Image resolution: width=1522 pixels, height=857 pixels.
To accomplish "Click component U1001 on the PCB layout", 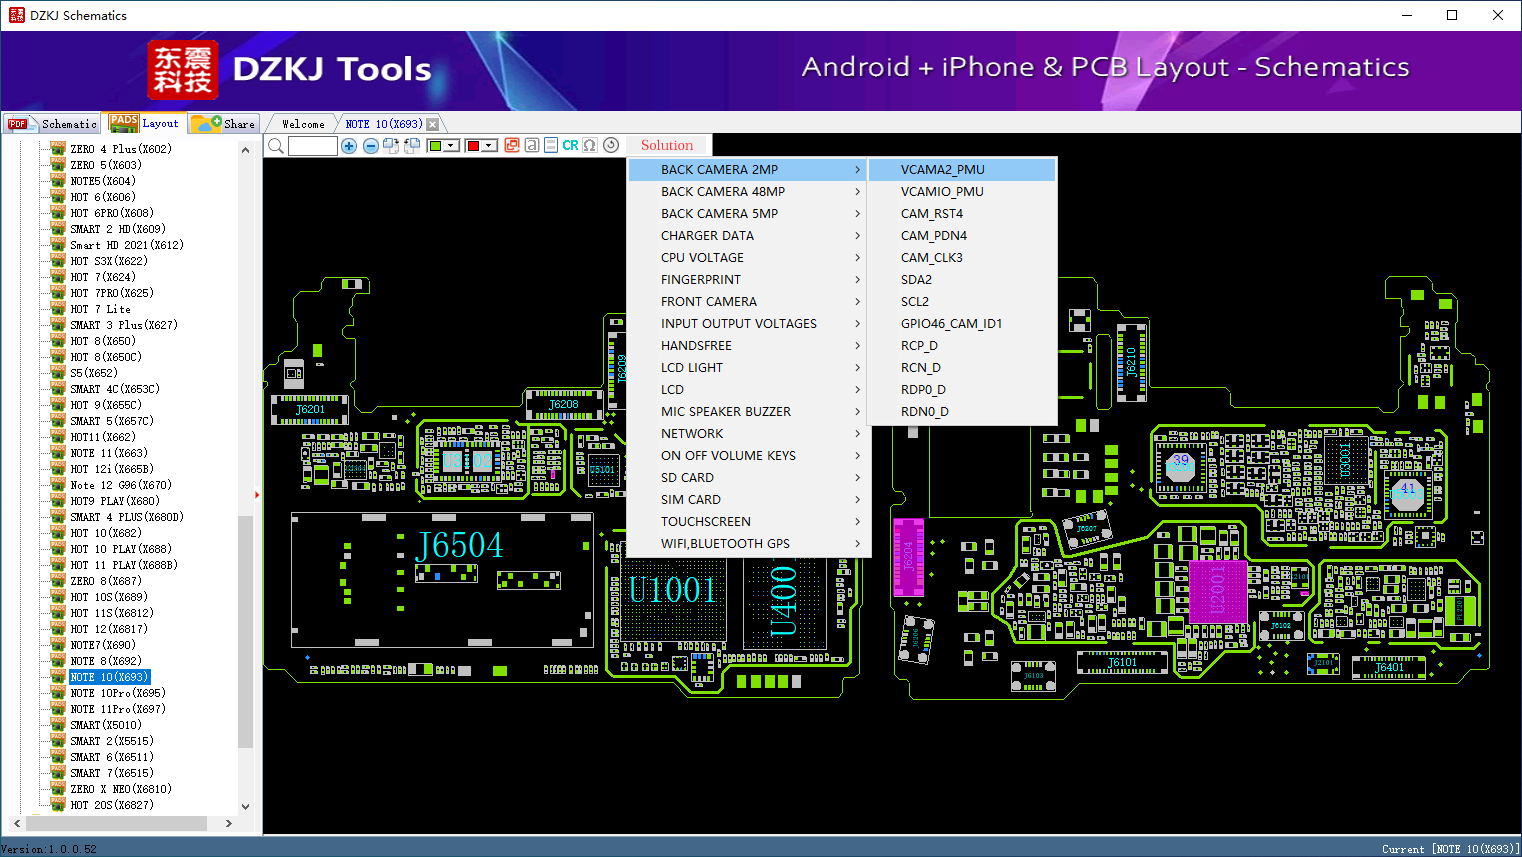I will (672, 590).
